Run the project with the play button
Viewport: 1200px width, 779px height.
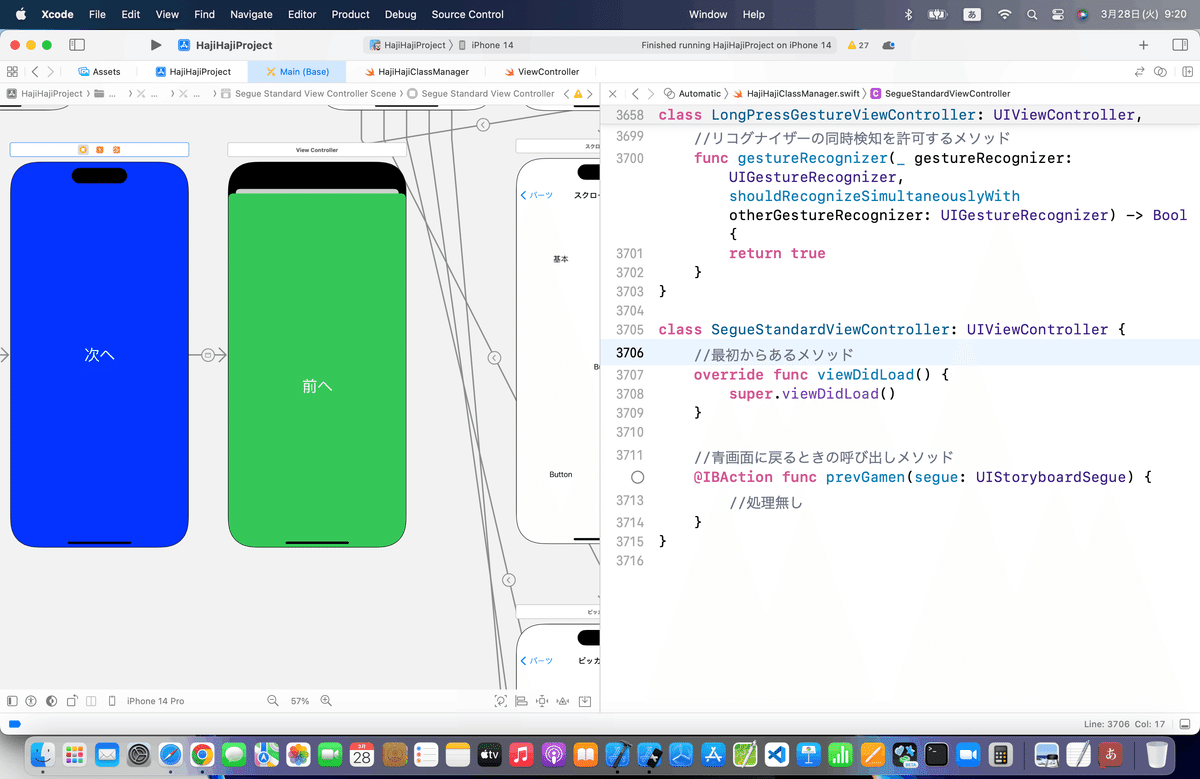pyautogui.click(x=156, y=45)
